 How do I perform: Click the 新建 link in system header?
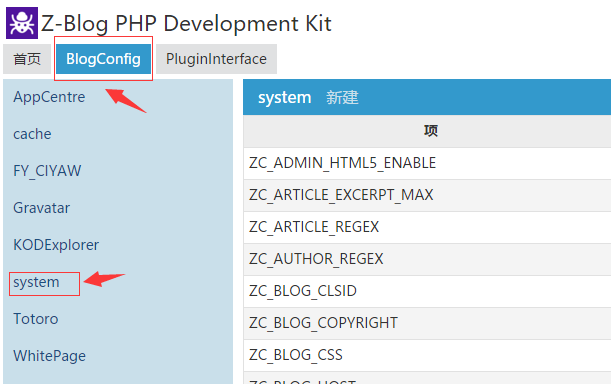(x=342, y=97)
